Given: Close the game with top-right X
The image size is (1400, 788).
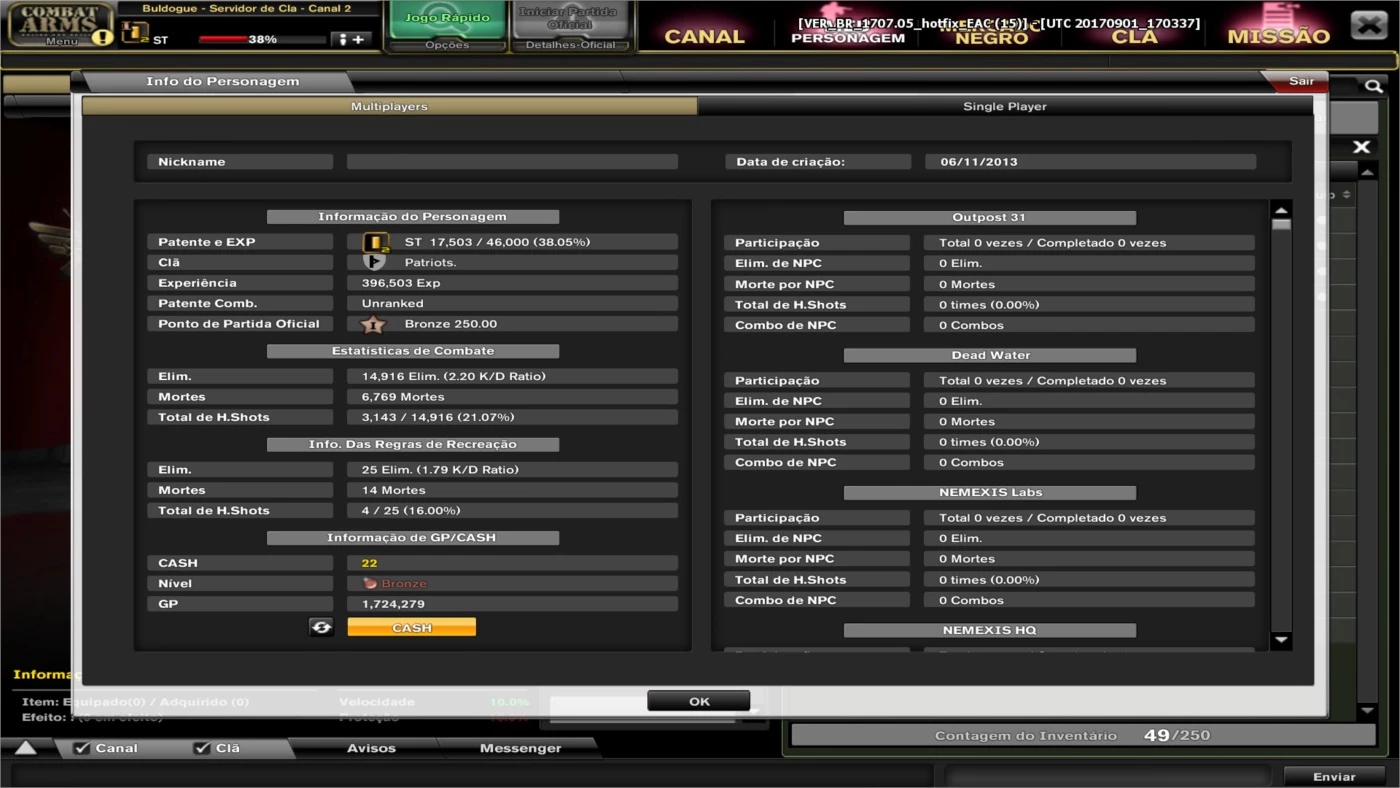Looking at the screenshot, I should pyautogui.click(x=1368, y=25).
